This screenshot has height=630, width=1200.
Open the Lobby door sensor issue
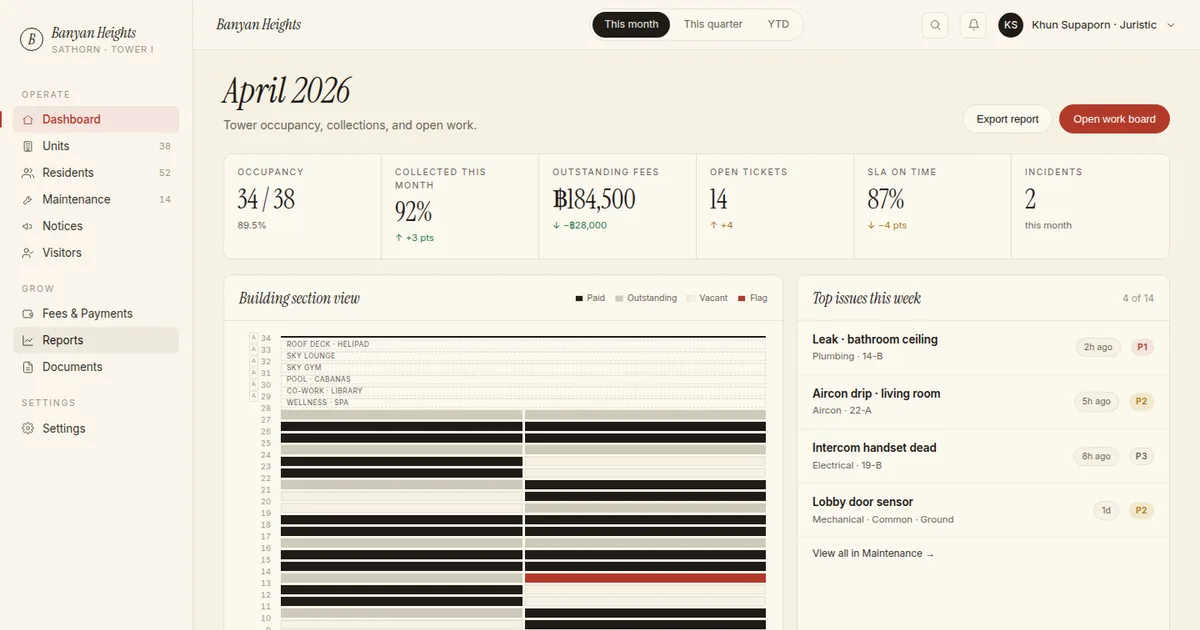(983, 510)
